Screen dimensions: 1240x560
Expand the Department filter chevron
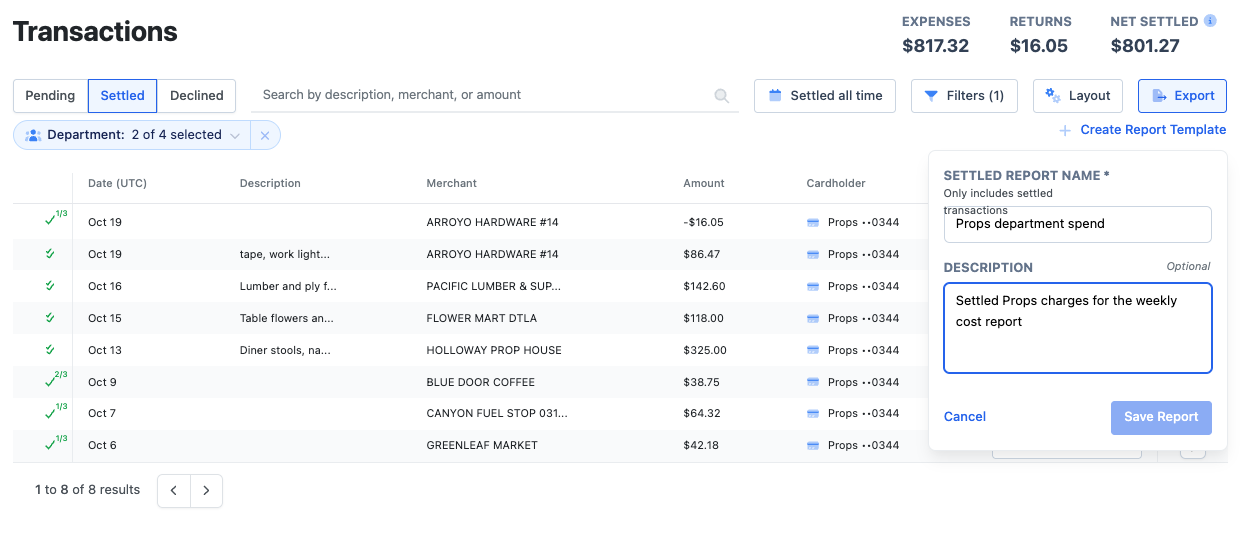pos(235,135)
